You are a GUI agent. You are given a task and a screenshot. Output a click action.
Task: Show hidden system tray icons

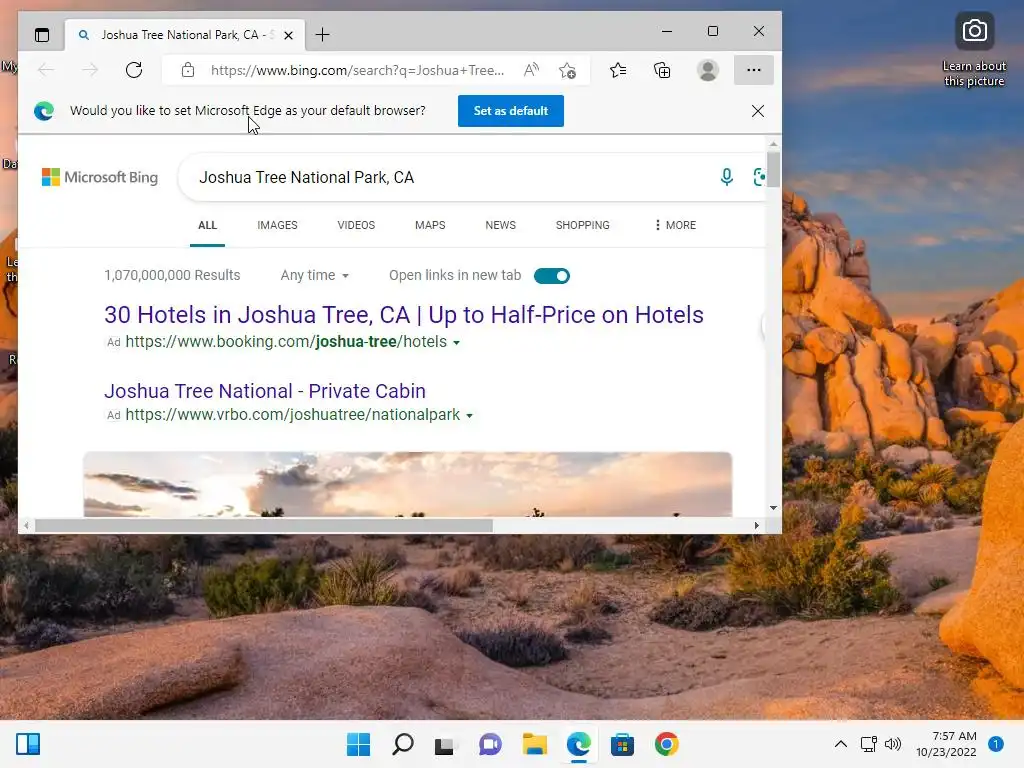pyautogui.click(x=841, y=744)
